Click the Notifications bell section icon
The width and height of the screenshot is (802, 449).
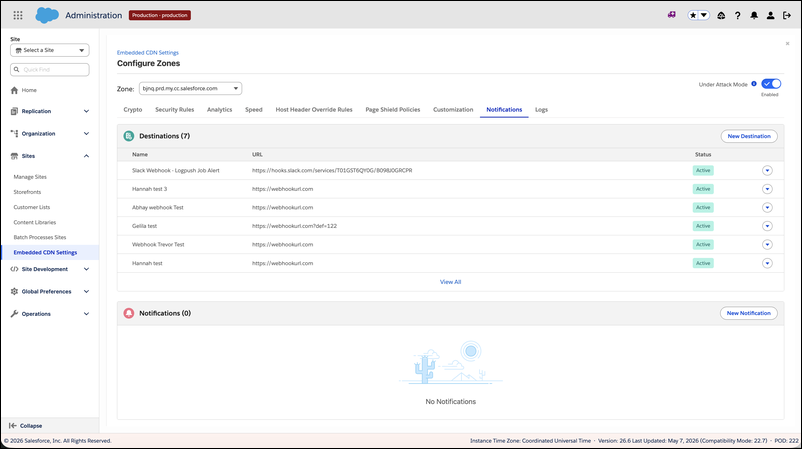129,313
